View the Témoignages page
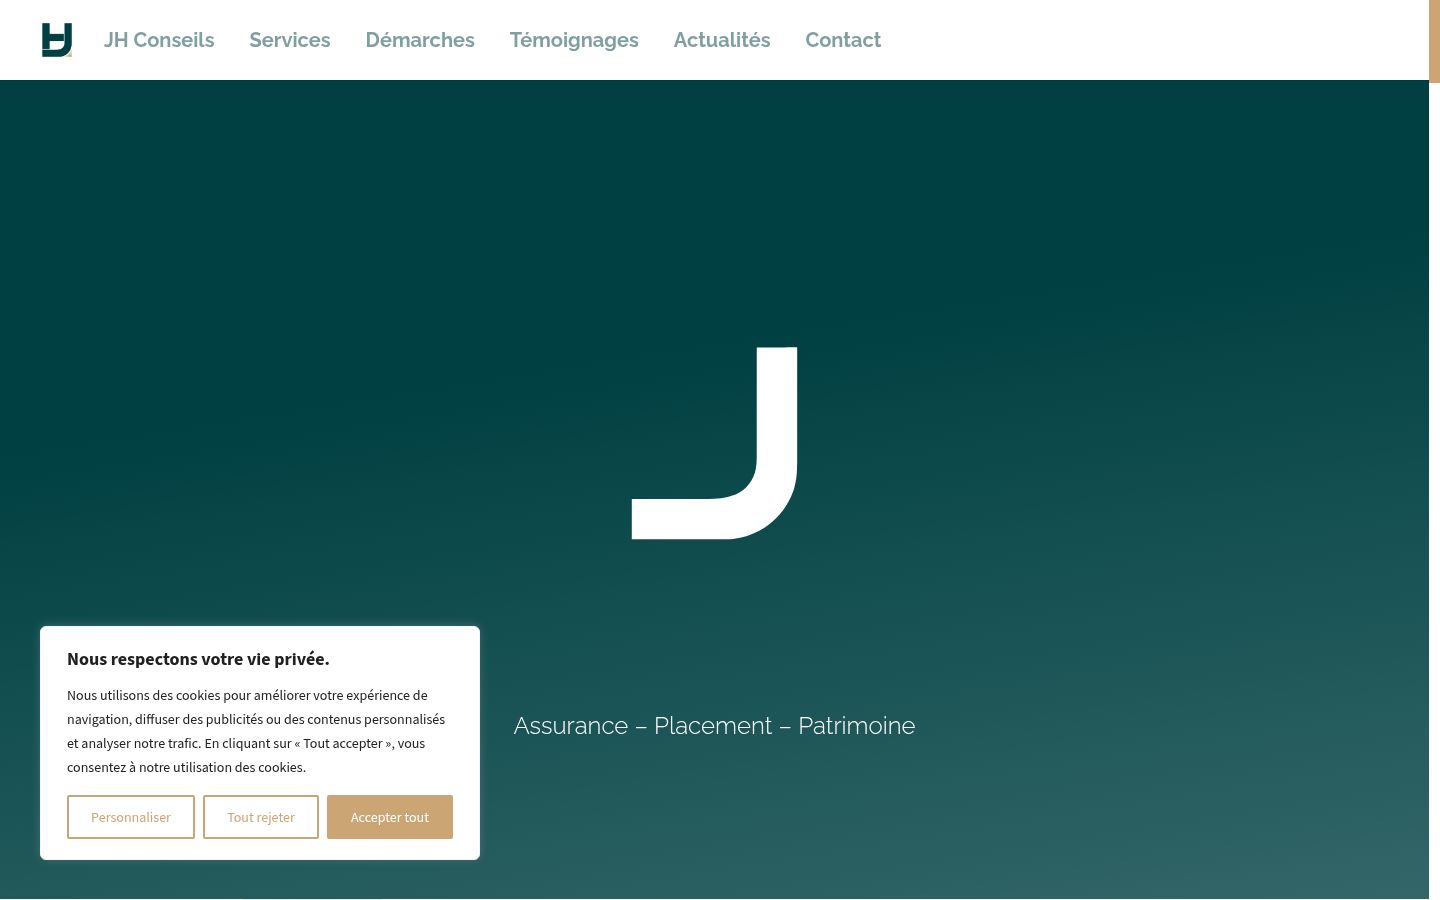Screen dimensions: 1440x900 574,40
